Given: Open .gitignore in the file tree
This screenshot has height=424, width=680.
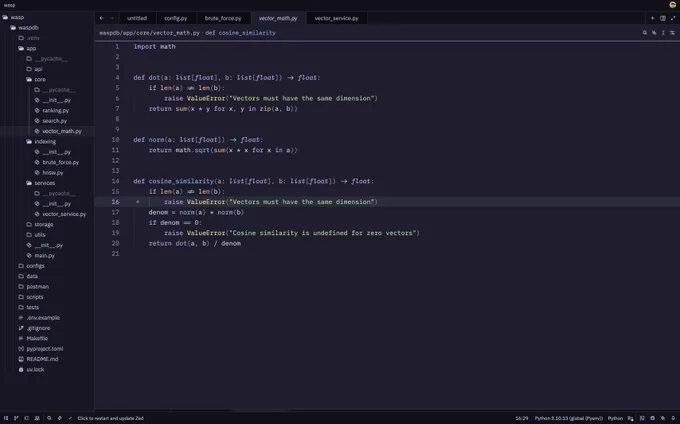Looking at the screenshot, I should 38,328.
